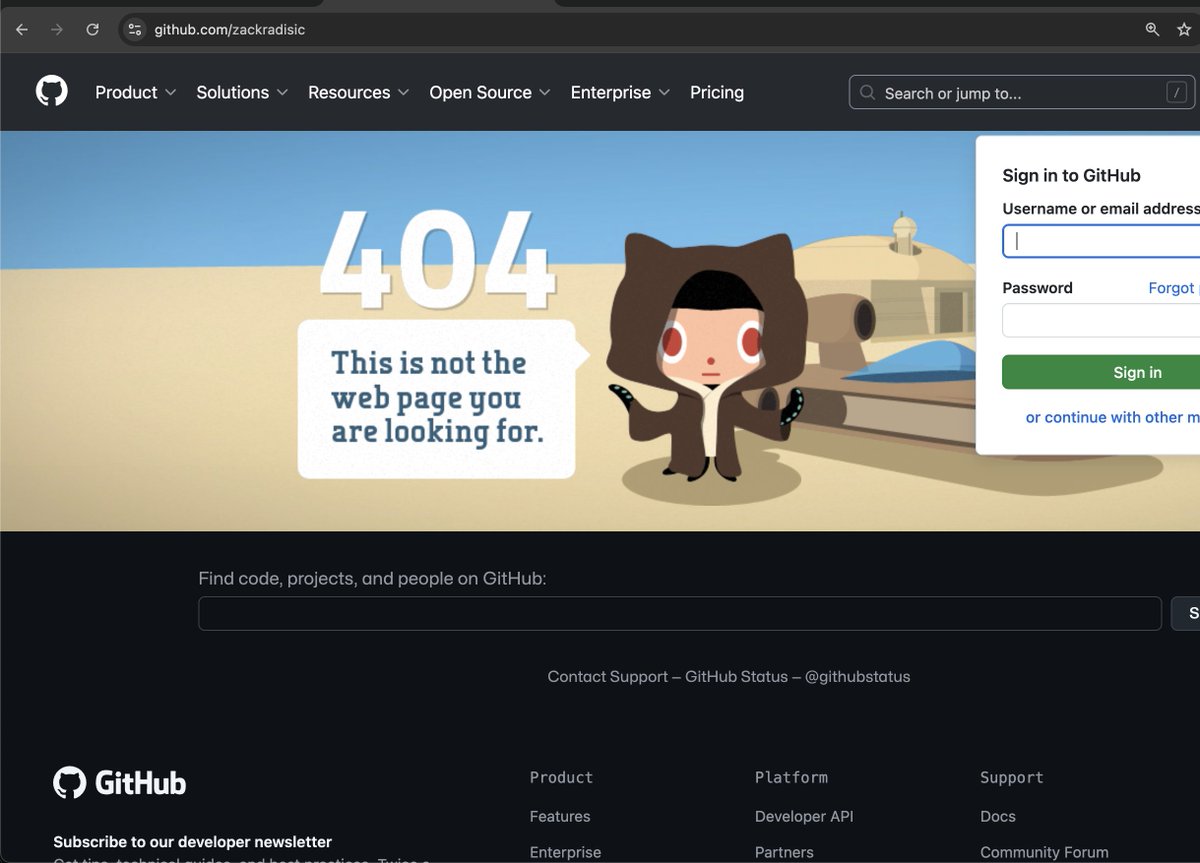Viewport: 1200px width, 863px height.
Task: Click the slash shortcut key icon
Action: (x=1177, y=93)
